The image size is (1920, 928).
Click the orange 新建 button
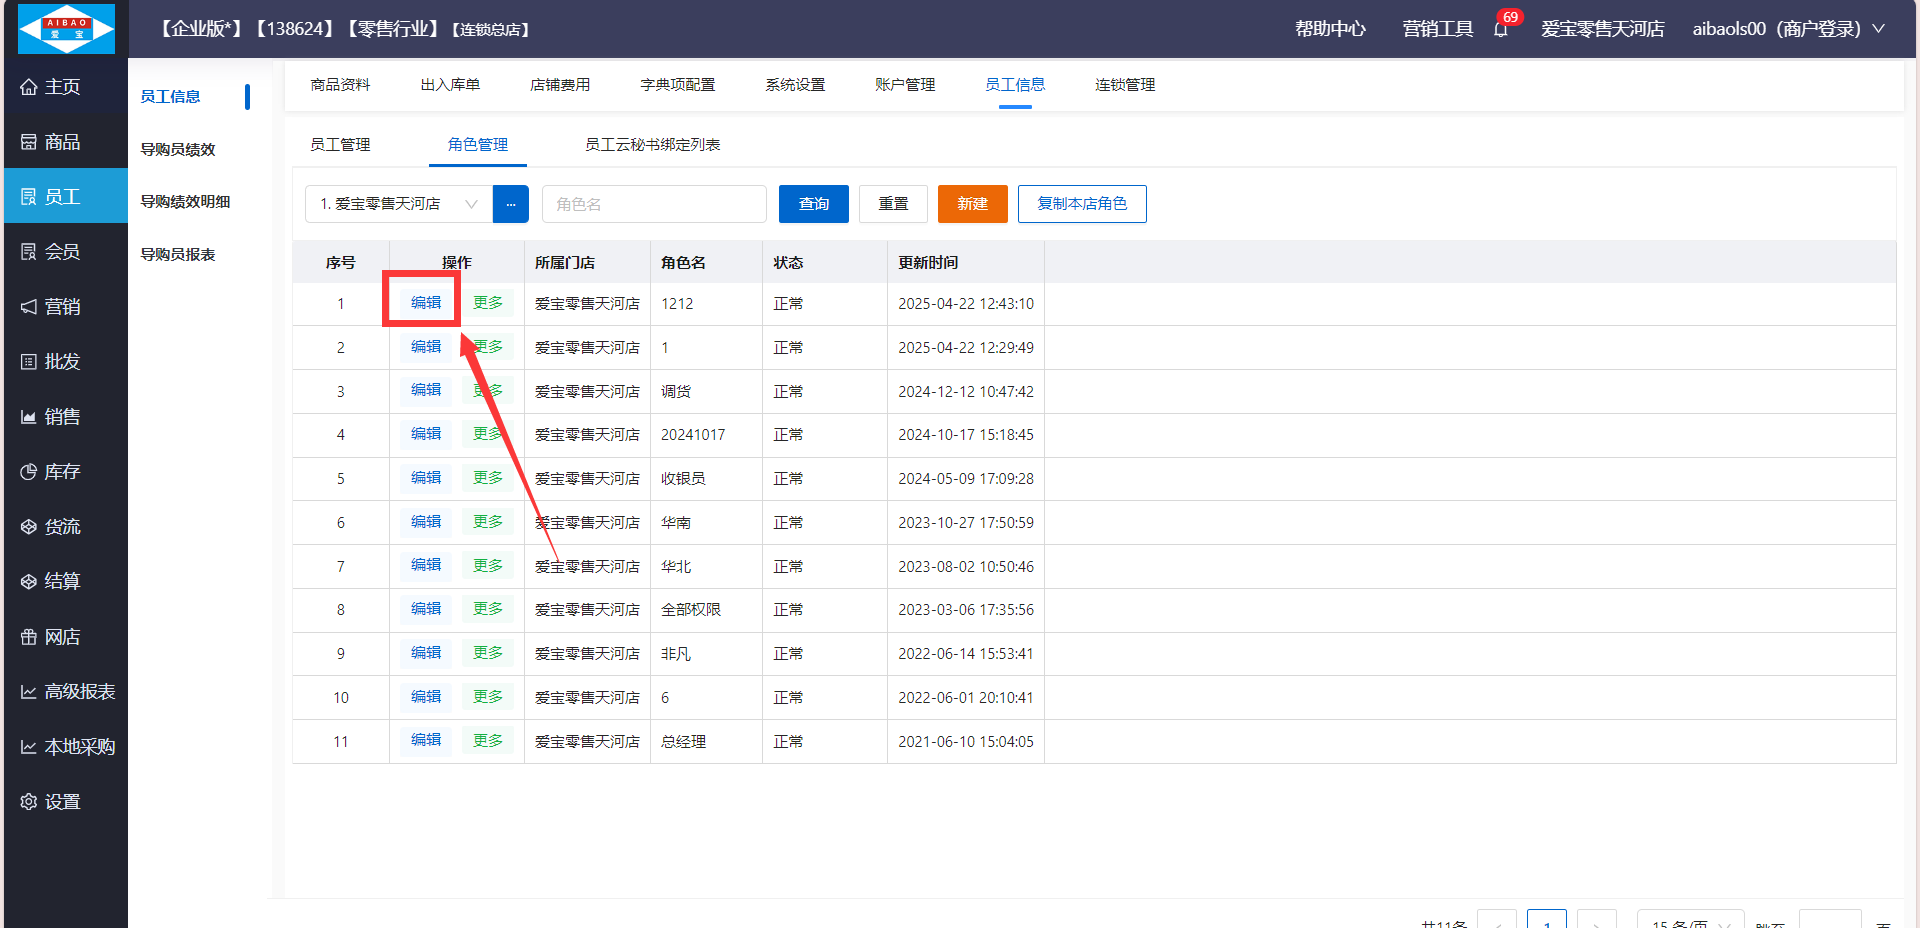pos(972,204)
